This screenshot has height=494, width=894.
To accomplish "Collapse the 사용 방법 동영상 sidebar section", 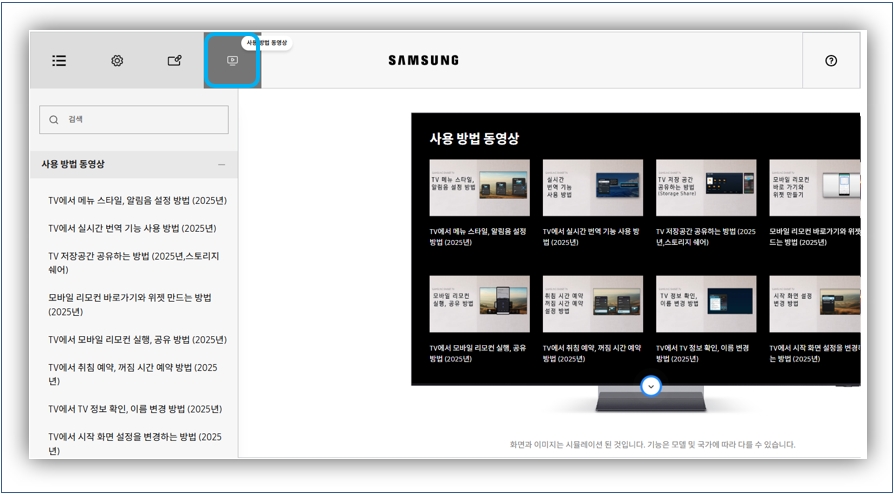I will tap(221, 165).
